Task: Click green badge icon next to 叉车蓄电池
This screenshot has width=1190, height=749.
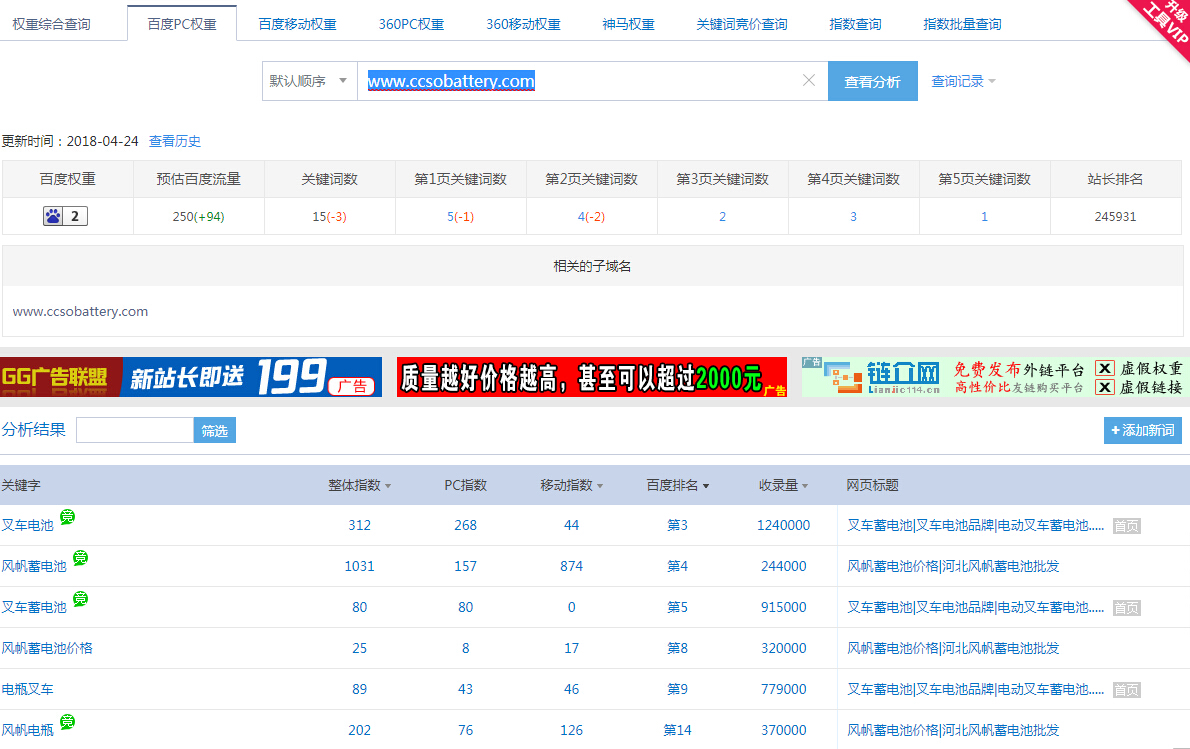Action: click(80, 599)
